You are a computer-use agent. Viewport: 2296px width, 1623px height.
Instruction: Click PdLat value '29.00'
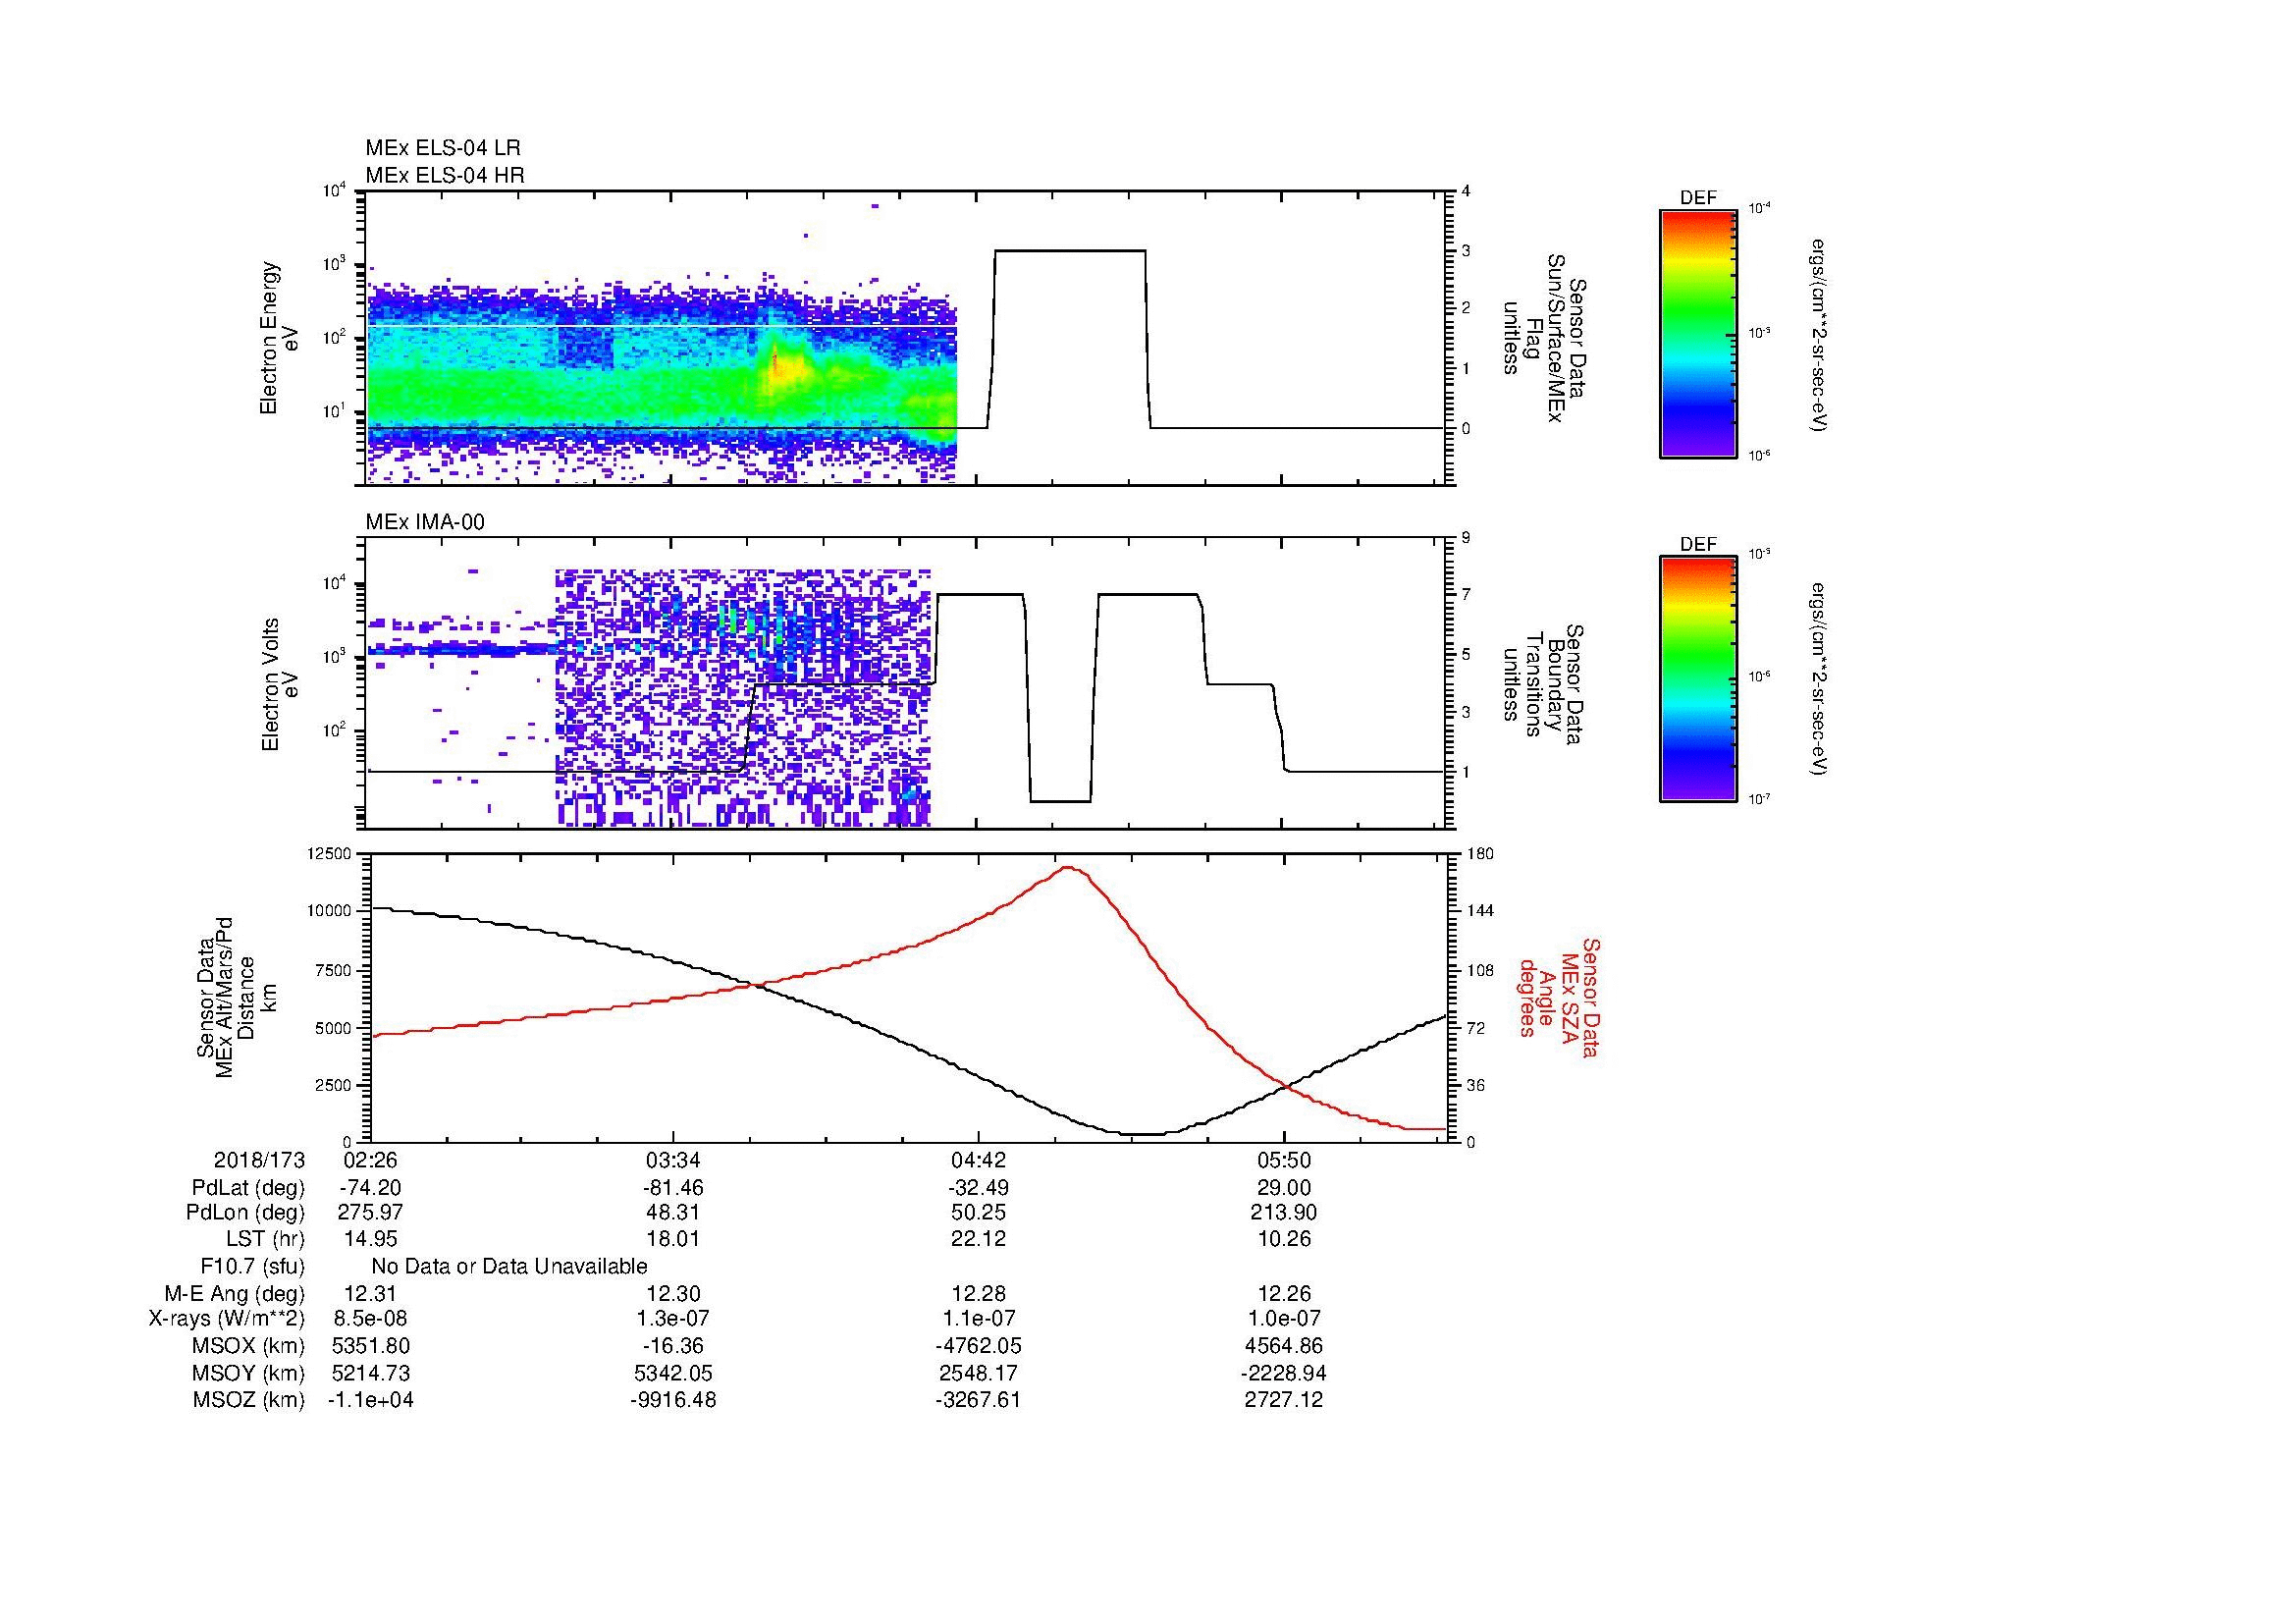[x=1284, y=1188]
